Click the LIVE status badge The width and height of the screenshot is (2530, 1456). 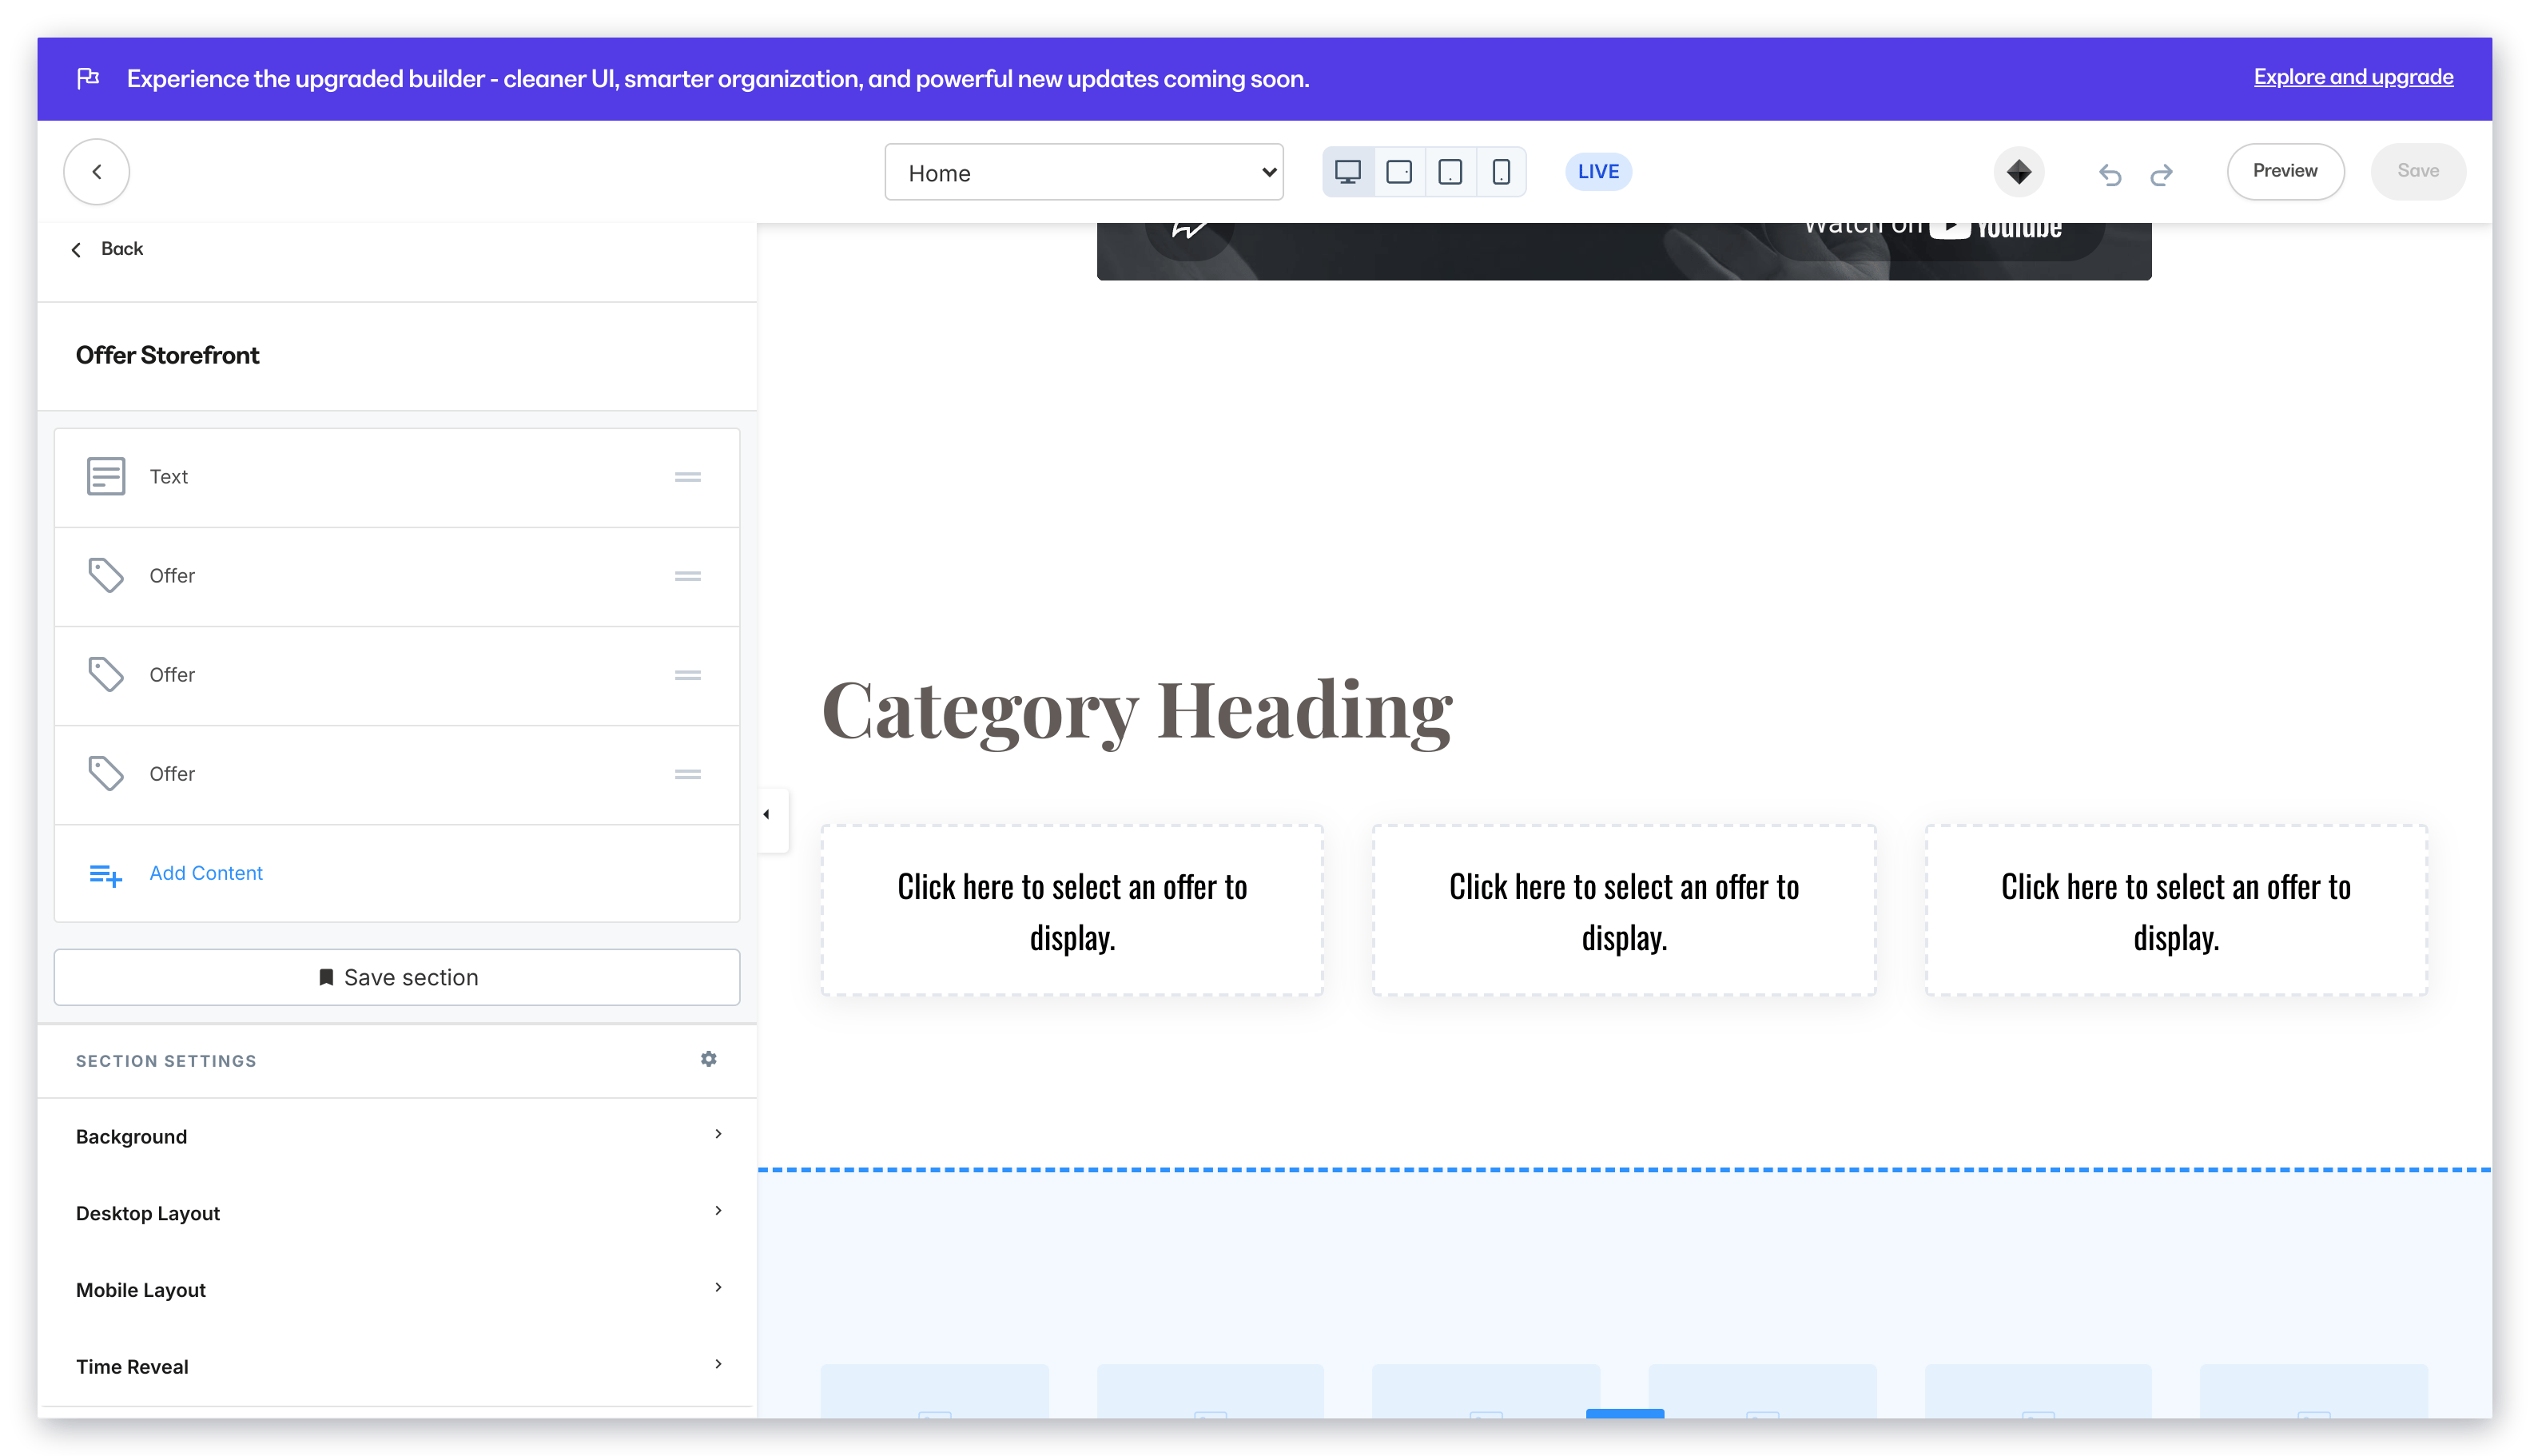(1598, 172)
